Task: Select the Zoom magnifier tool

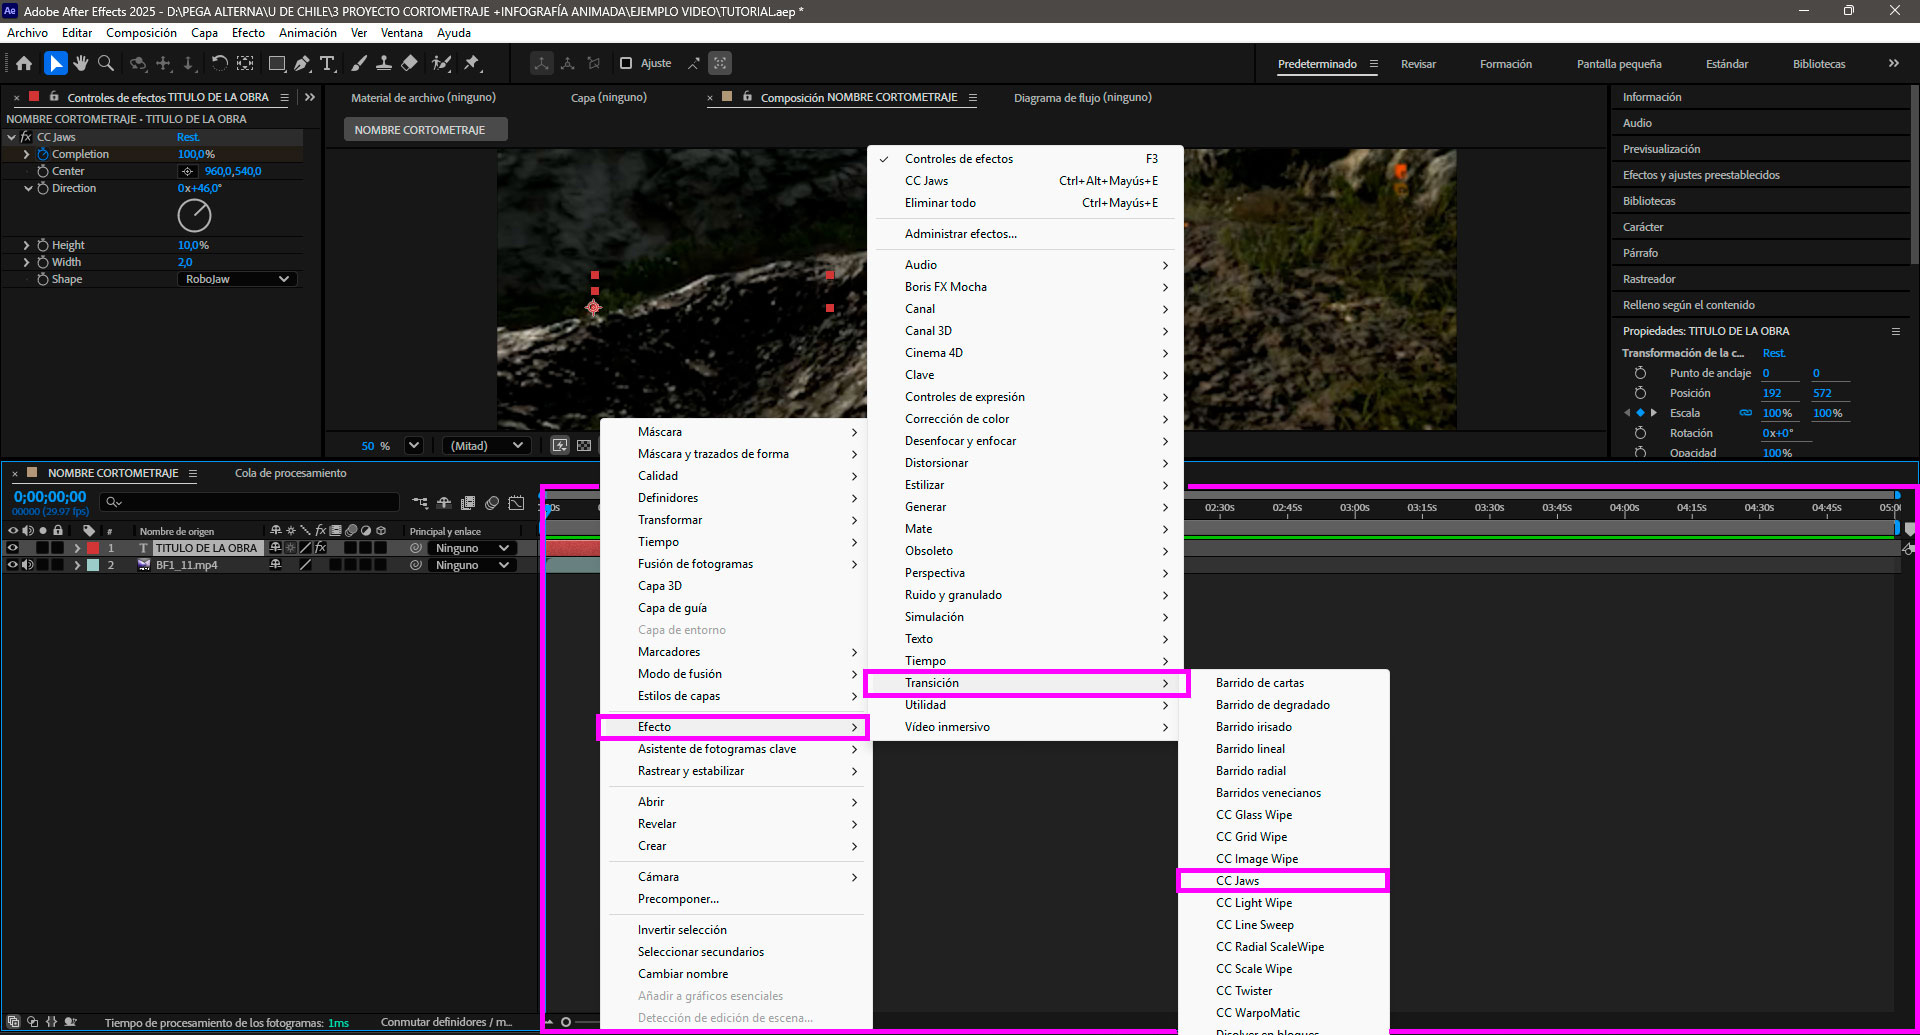Action: [x=105, y=63]
